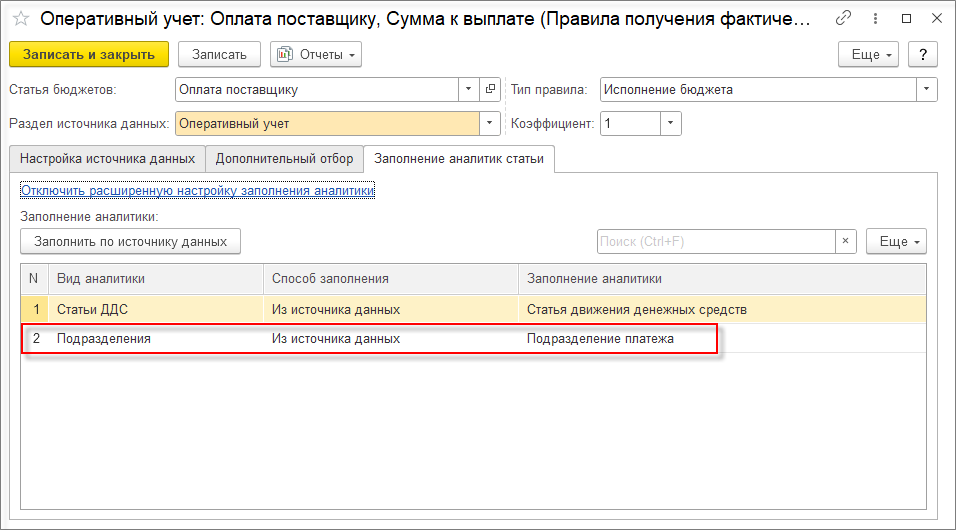This screenshot has height=530, width=956.
Task: Open the Дополнительный отбор tab
Action: pyautogui.click(x=284, y=158)
